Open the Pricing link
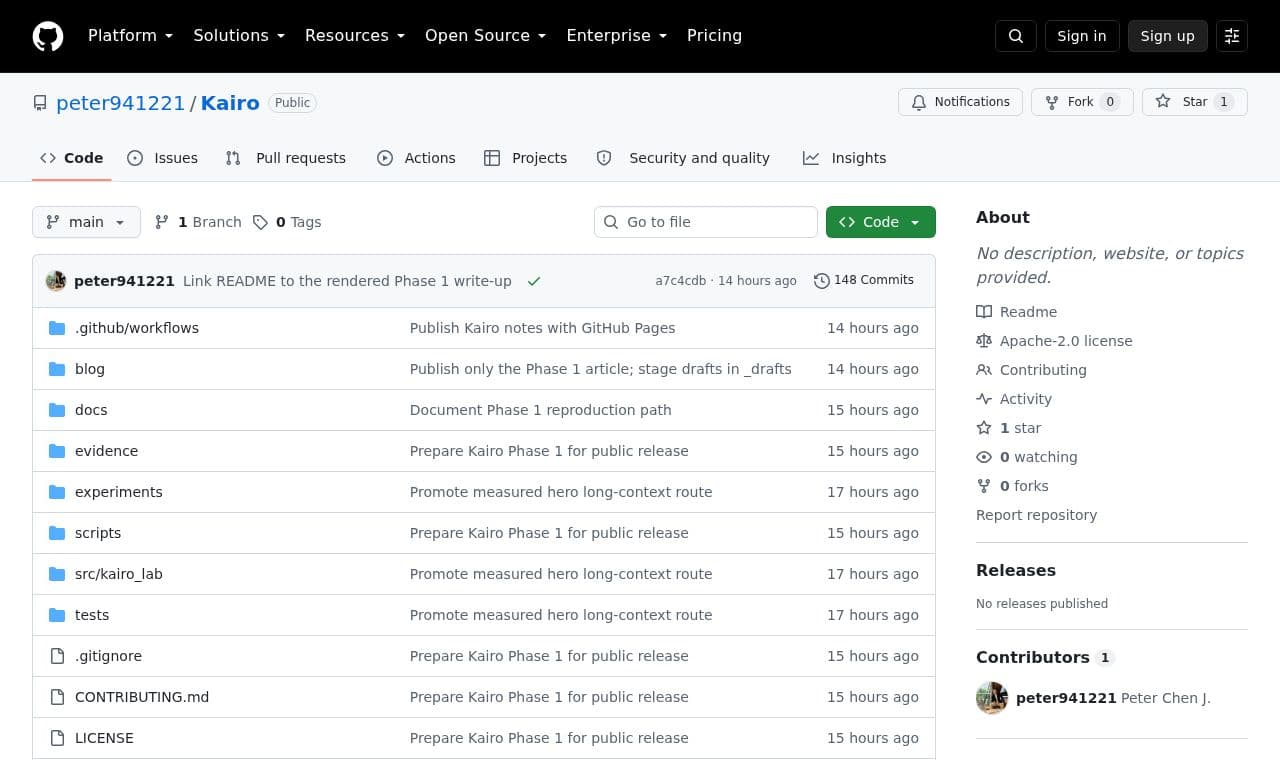The image size is (1280, 760). [714, 36]
